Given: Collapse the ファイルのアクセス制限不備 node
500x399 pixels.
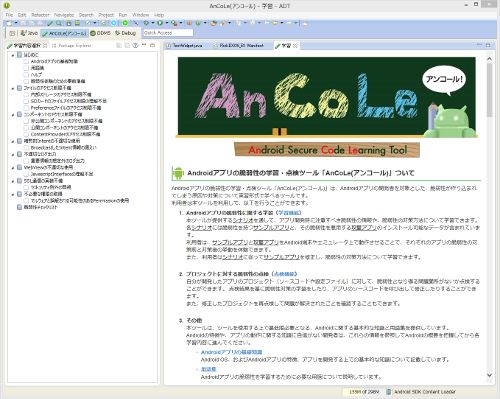Looking at the screenshot, I should (13, 88).
